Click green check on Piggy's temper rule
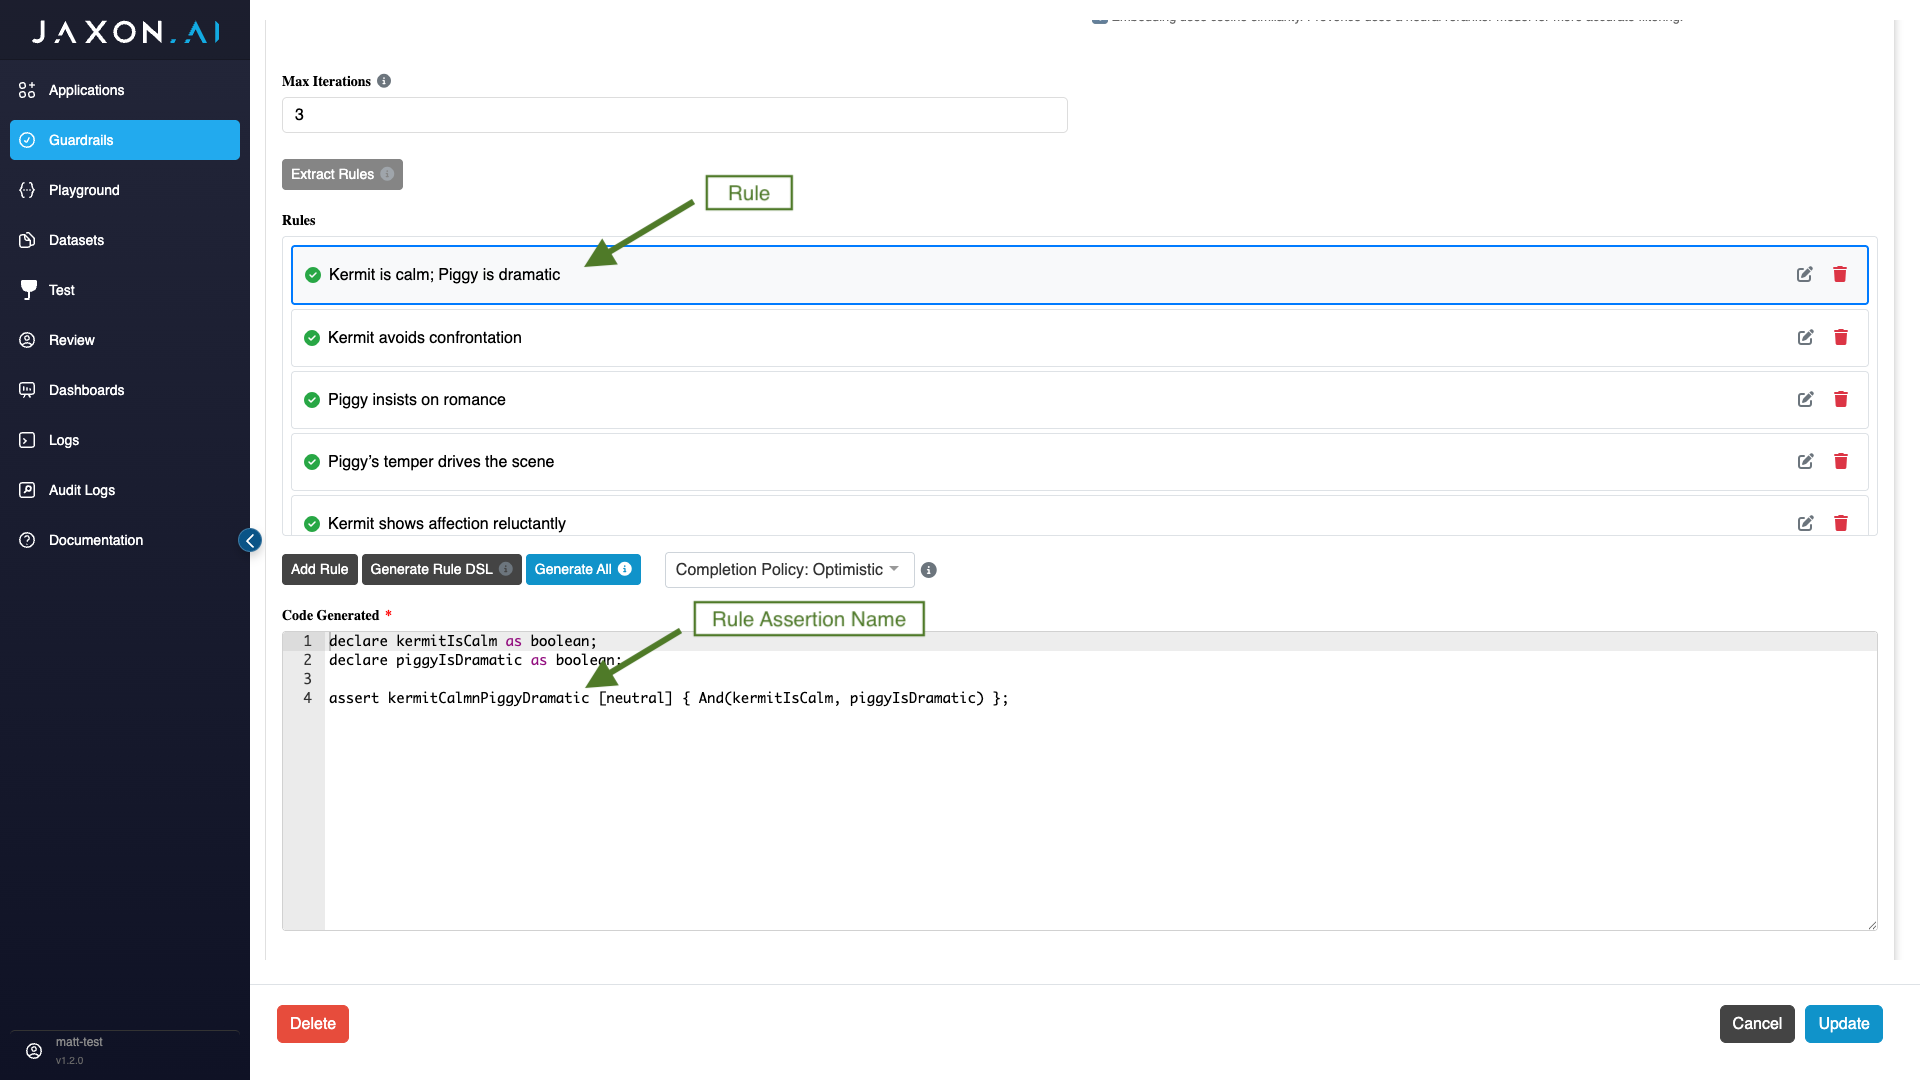Image resolution: width=1920 pixels, height=1080 pixels. coord(312,462)
